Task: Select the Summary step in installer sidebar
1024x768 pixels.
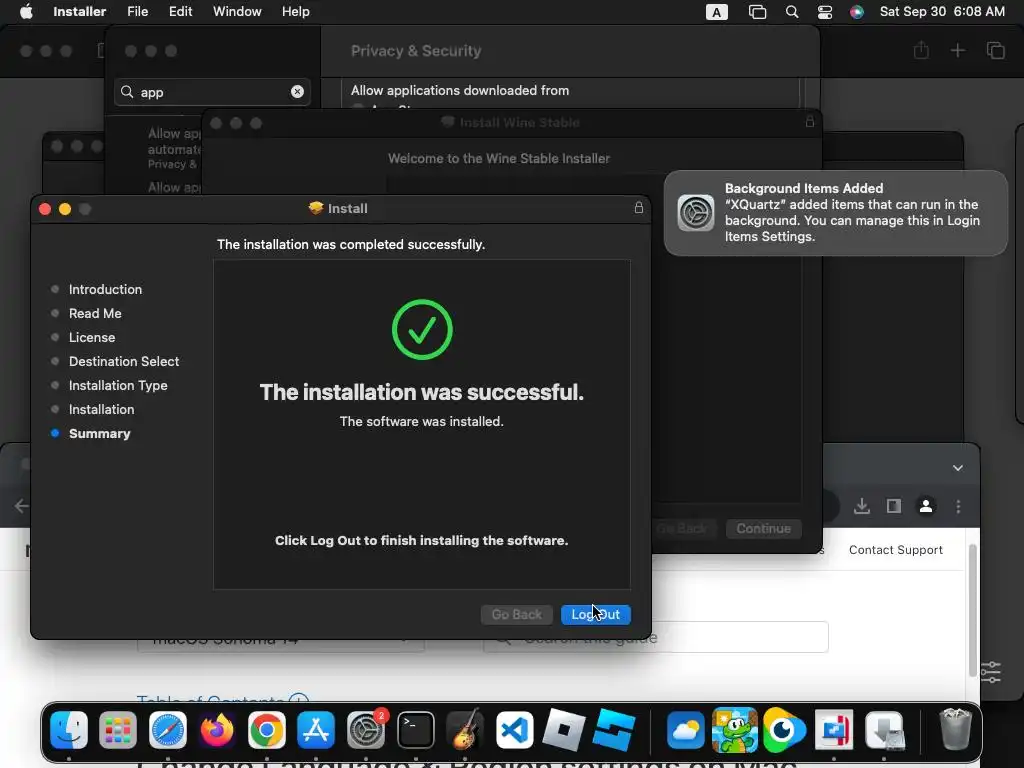Action: [99, 434]
